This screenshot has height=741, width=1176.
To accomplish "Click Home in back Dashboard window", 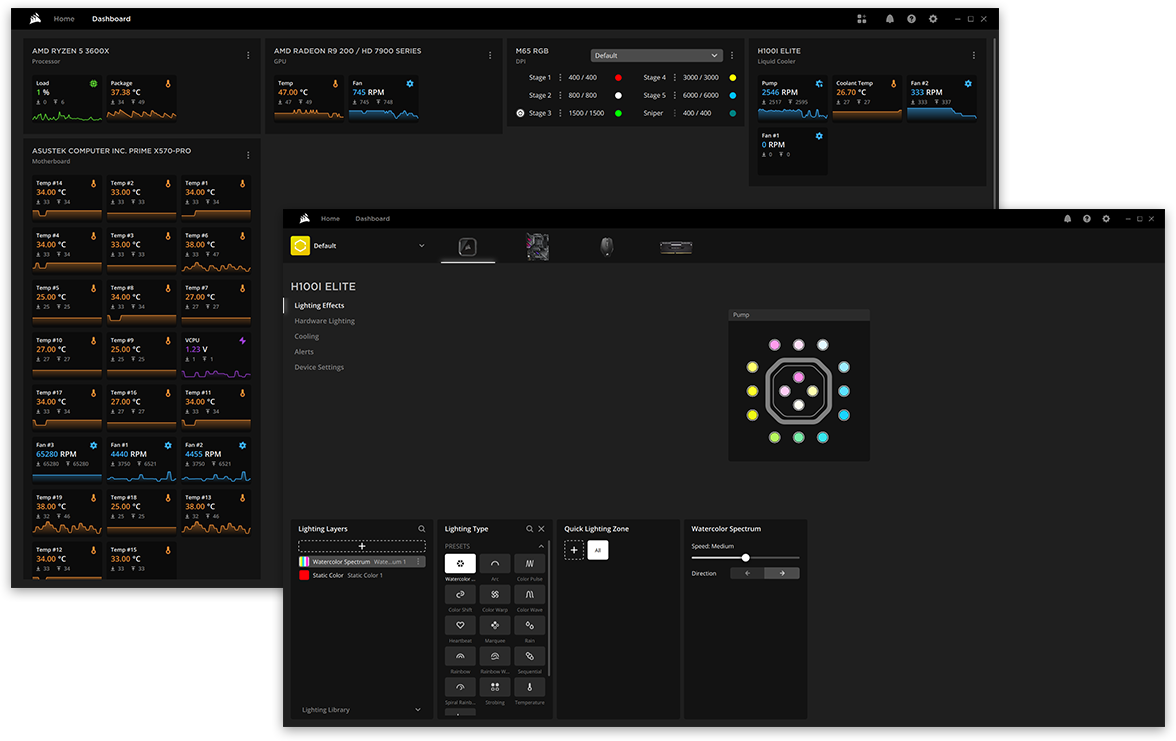I will pos(64,19).
